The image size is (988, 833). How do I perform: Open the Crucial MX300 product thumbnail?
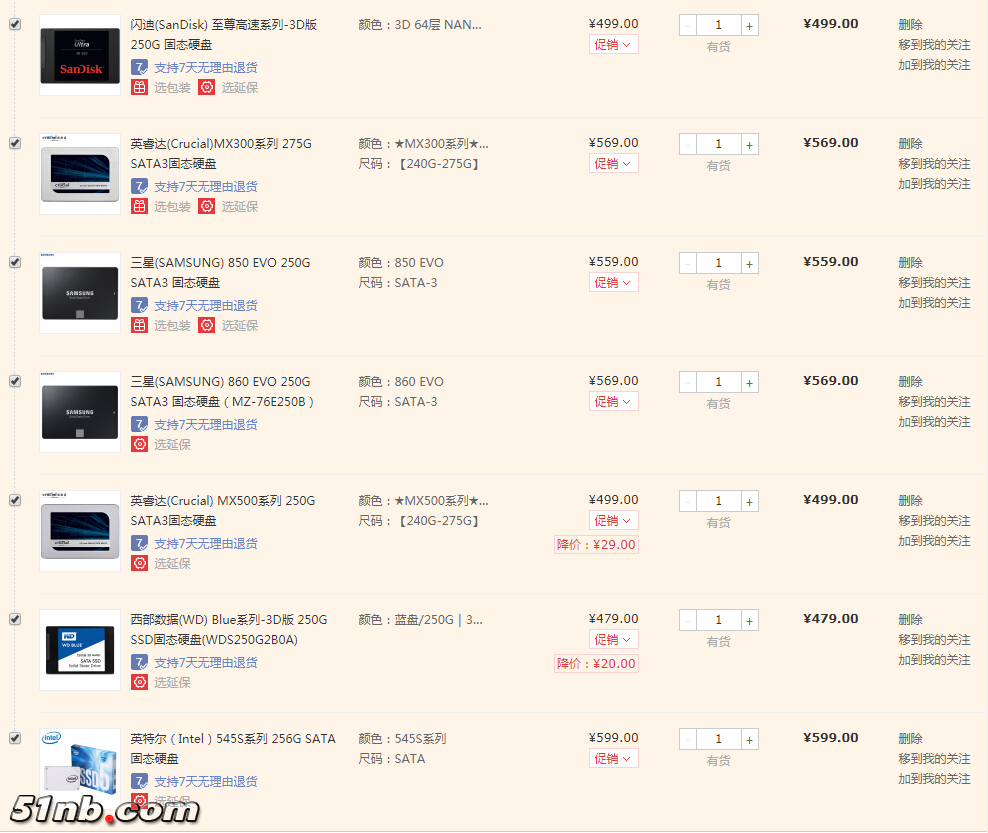point(80,175)
